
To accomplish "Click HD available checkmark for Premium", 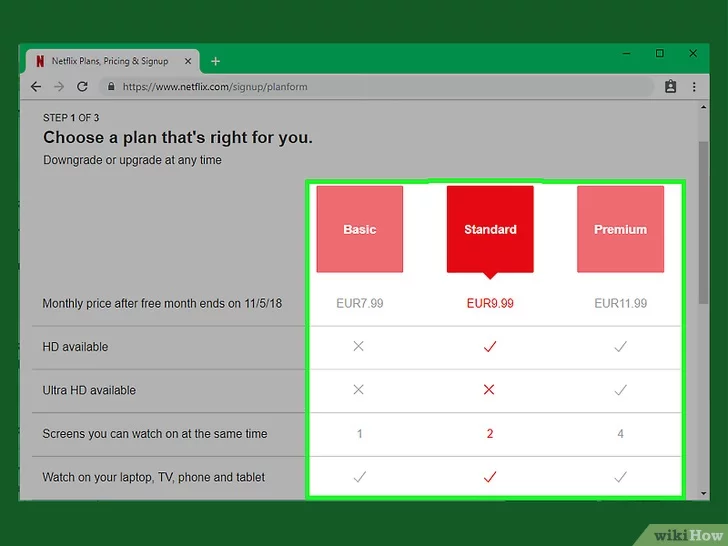I will [x=620, y=346].
